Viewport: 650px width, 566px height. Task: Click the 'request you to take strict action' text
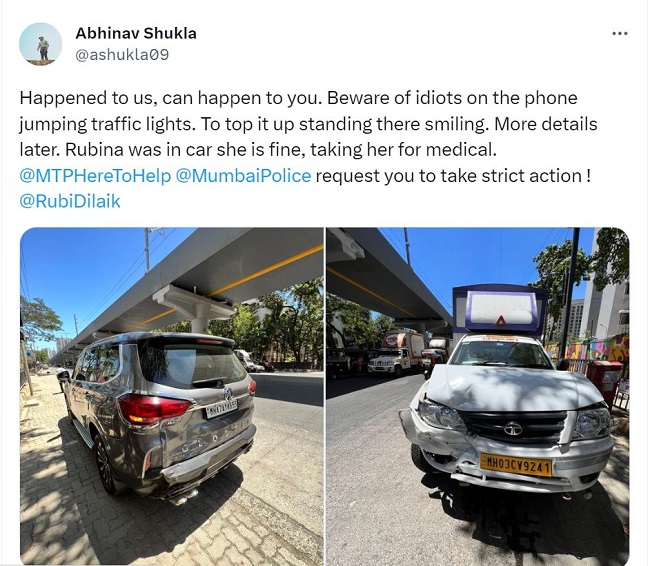tap(453, 176)
